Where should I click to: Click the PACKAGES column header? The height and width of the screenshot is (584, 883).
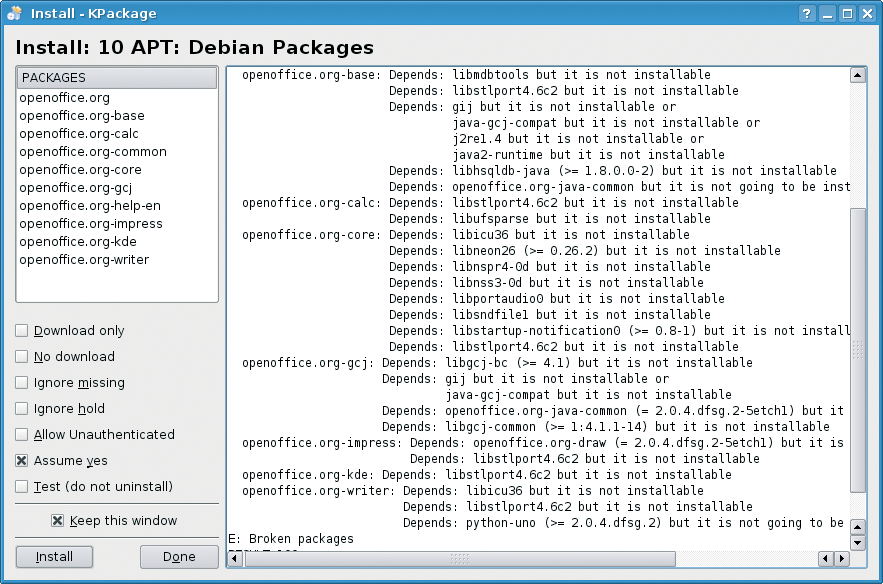(x=117, y=78)
